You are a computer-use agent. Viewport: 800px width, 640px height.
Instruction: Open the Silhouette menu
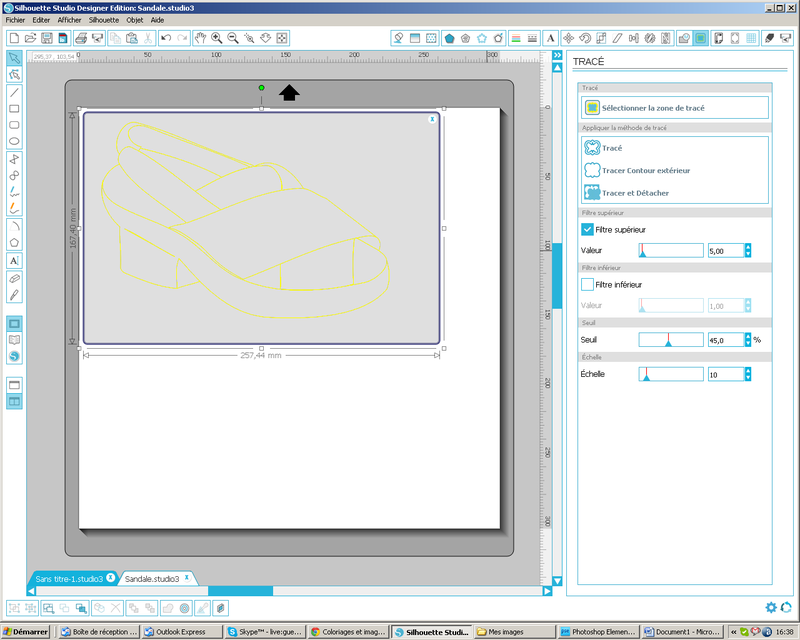[x=106, y=19]
